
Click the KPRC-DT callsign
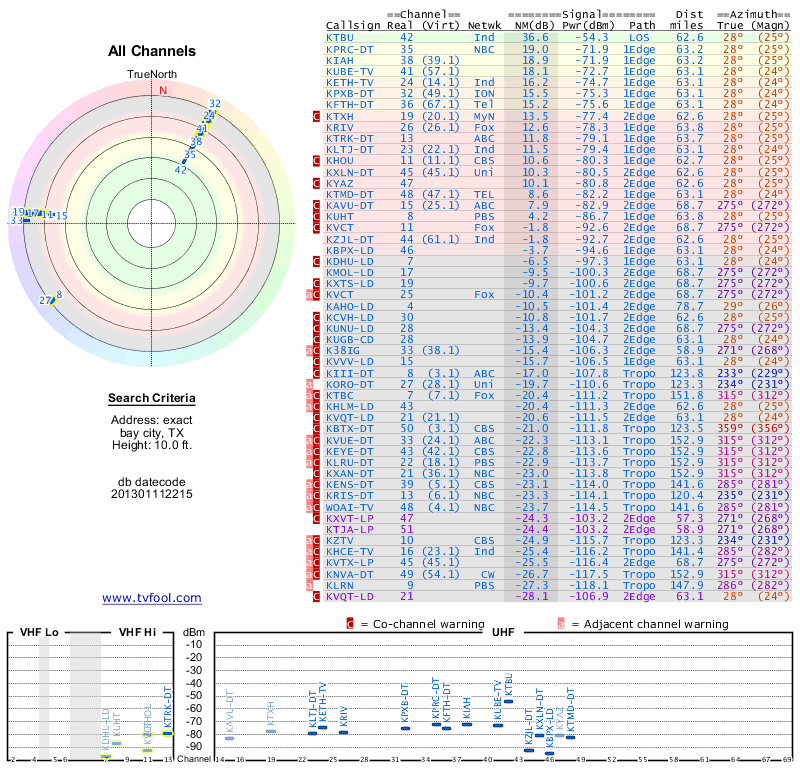pos(350,49)
